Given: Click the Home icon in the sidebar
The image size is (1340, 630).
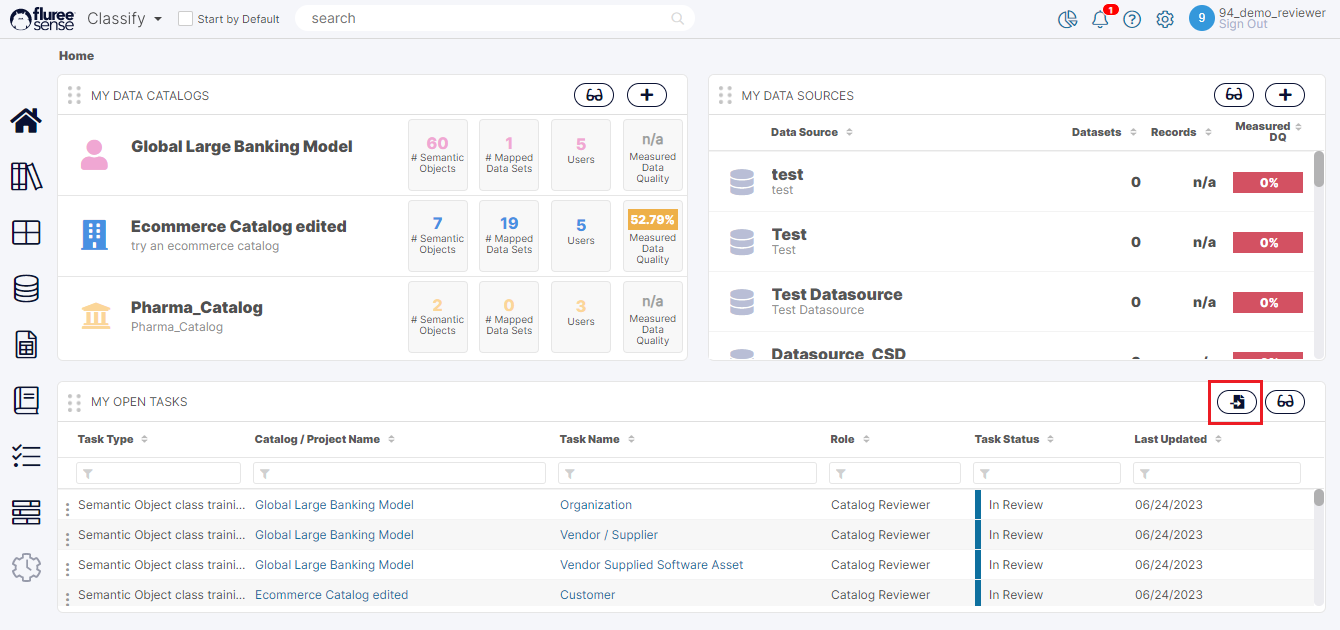Looking at the screenshot, I should (26, 121).
